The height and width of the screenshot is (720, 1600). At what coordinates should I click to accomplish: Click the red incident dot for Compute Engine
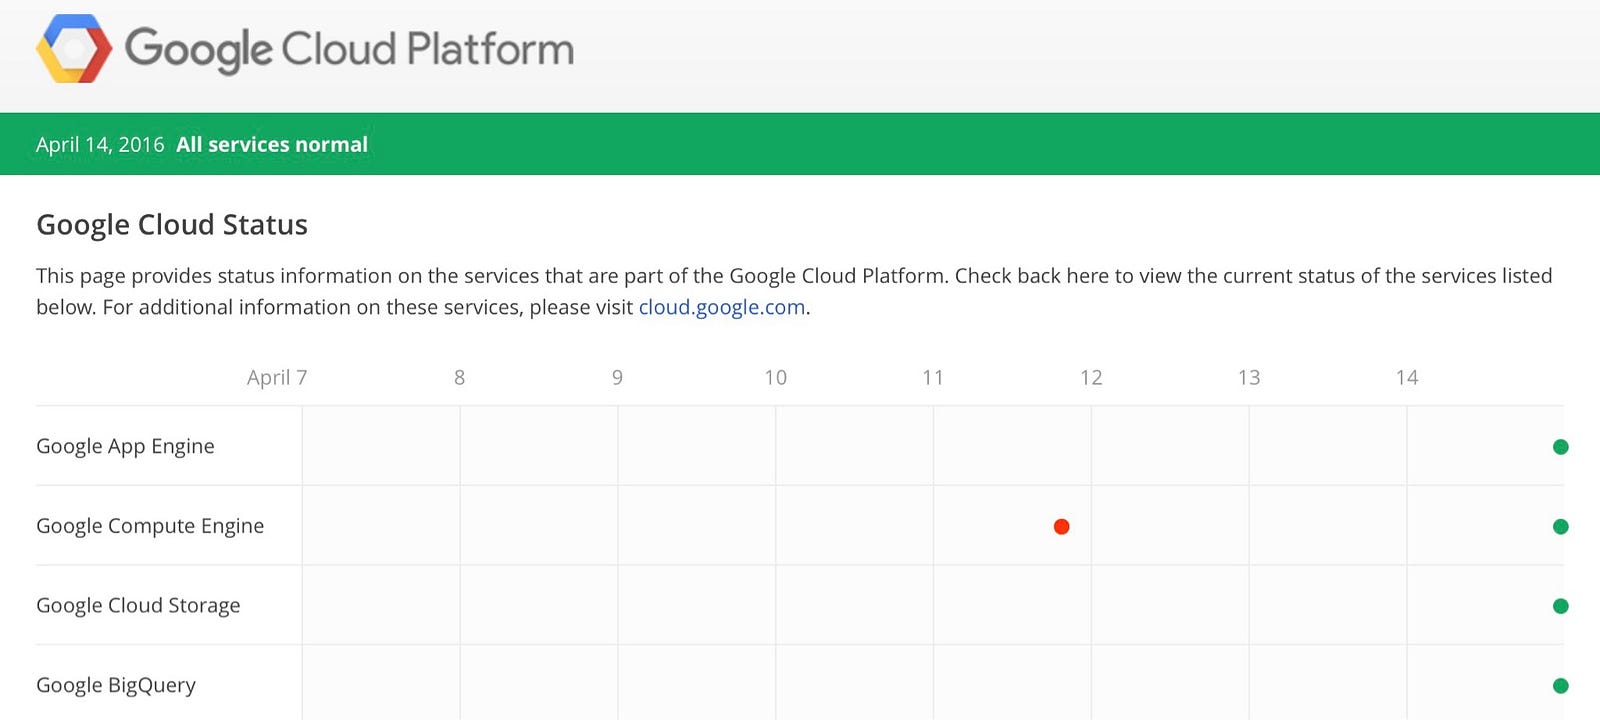pyautogui.click(x=1062, y=527)
